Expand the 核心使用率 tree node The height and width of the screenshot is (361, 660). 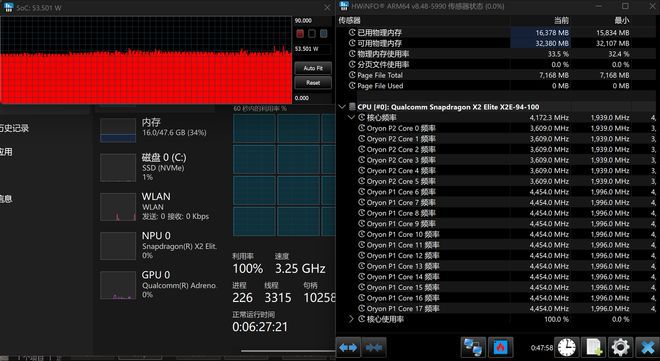tap(351, 319)
